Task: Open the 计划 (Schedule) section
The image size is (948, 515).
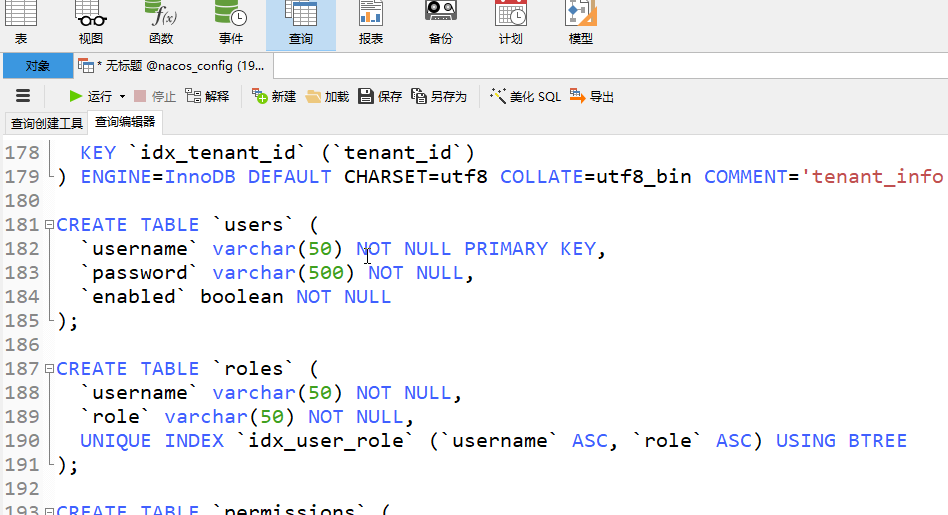Action: [511, 24]
